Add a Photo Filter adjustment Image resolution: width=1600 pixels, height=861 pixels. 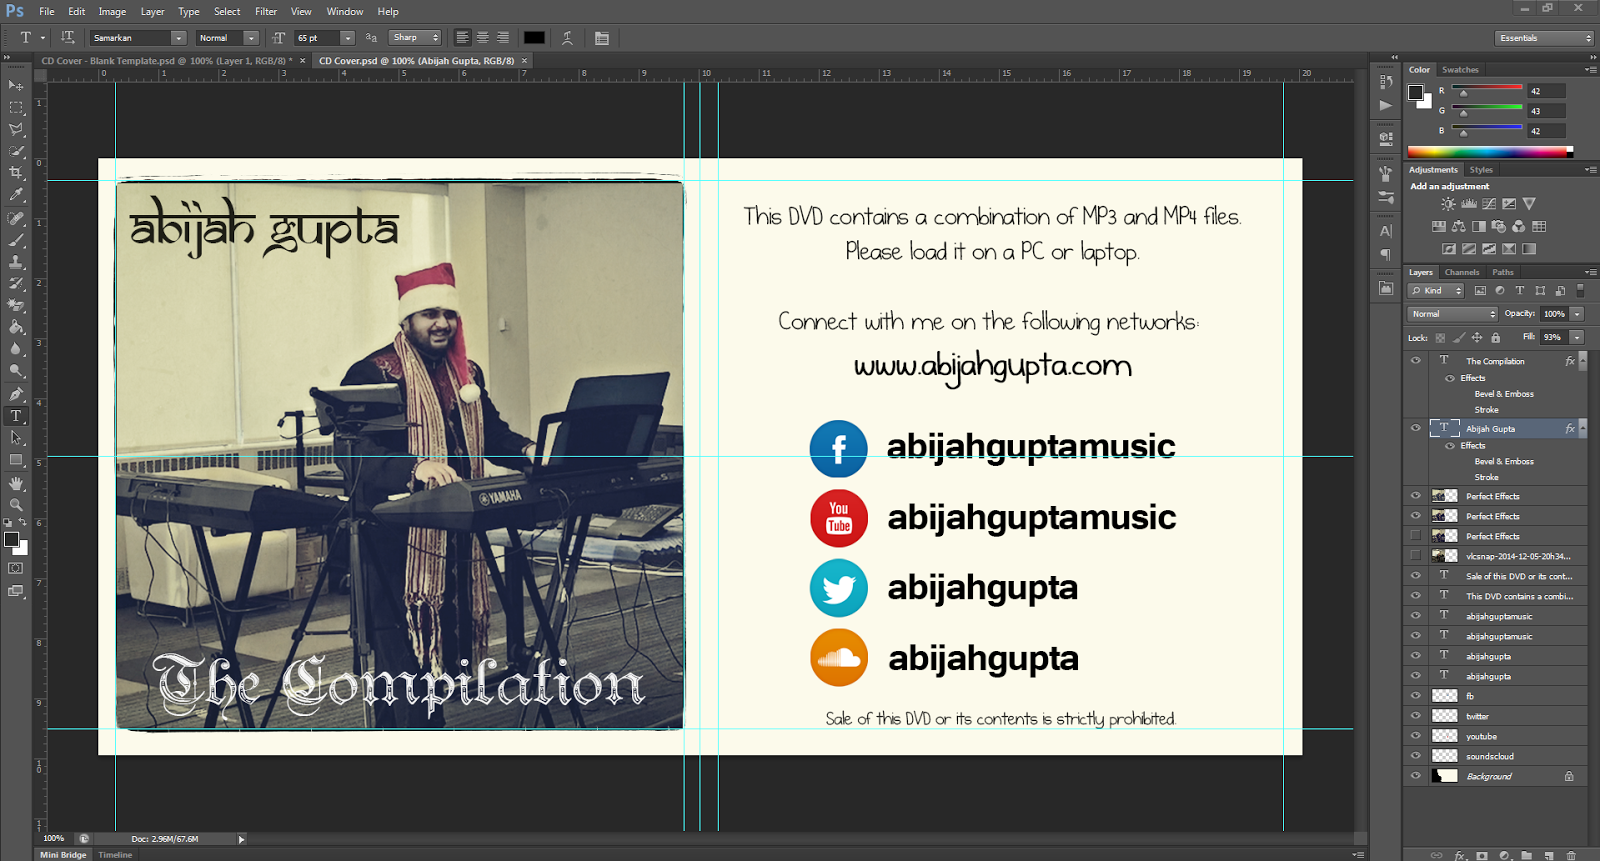[x=1499, y=226]
